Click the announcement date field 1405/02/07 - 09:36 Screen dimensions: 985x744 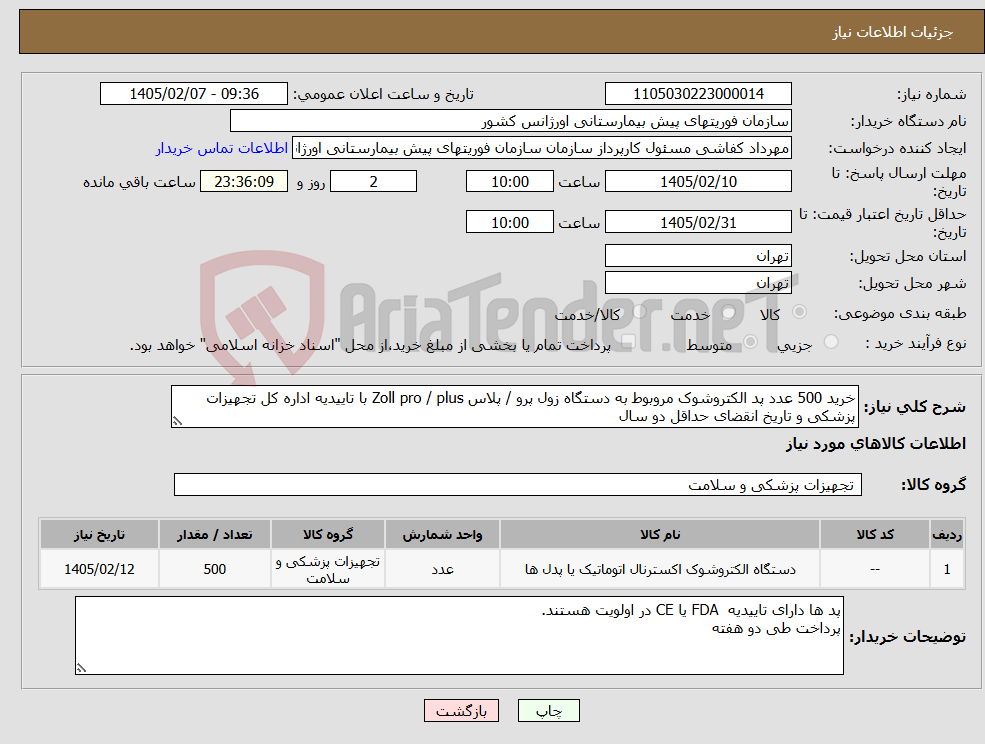193,94
